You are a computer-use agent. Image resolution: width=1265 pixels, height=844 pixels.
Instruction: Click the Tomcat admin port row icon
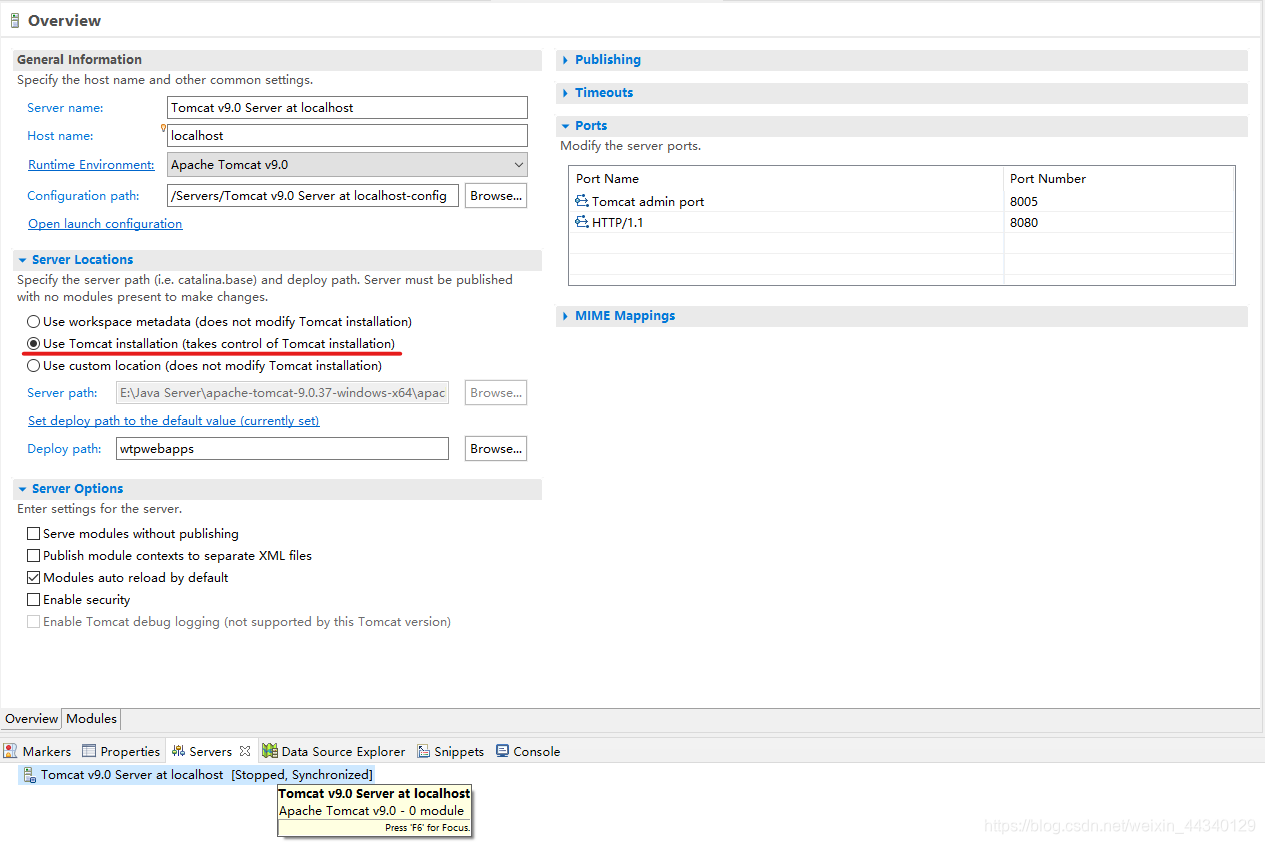tap(582, 201)
